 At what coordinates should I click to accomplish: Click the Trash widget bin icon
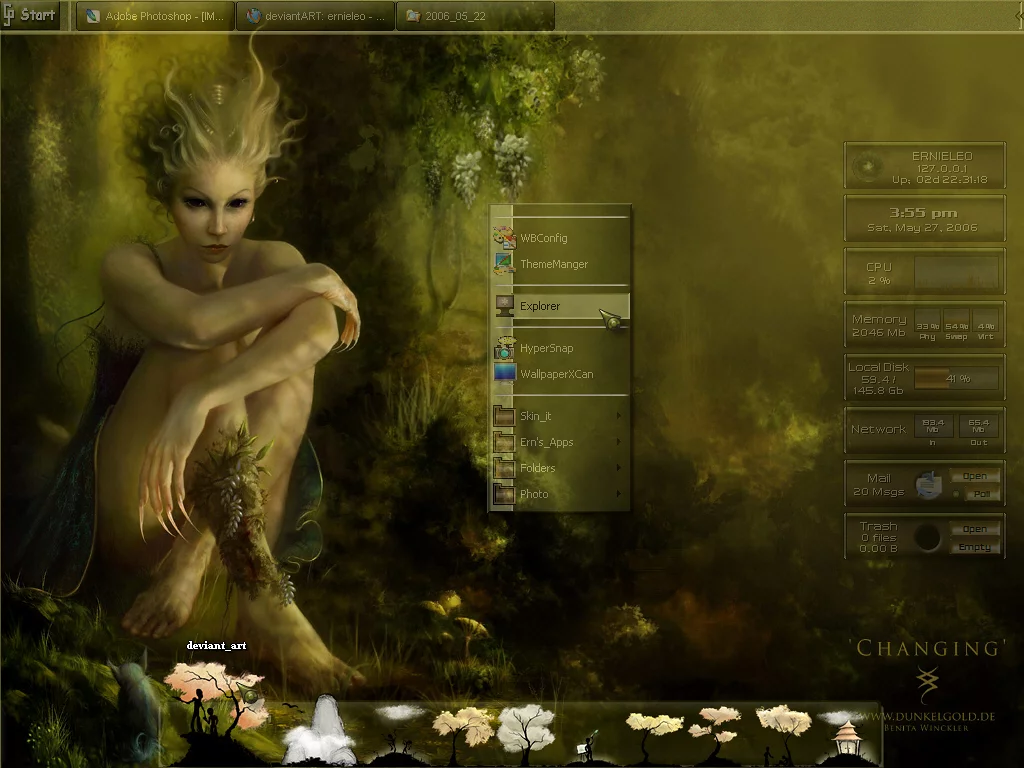[x=928, y=538]
